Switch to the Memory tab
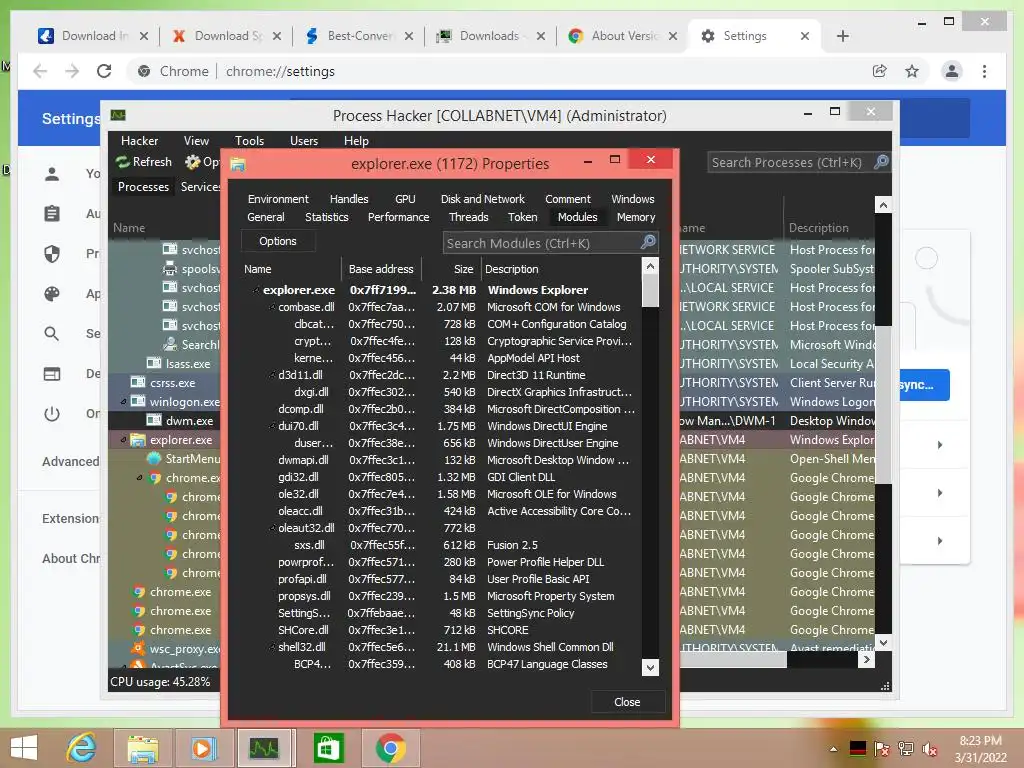Screen dimensions: 1024x768 (x=635, y=217)
